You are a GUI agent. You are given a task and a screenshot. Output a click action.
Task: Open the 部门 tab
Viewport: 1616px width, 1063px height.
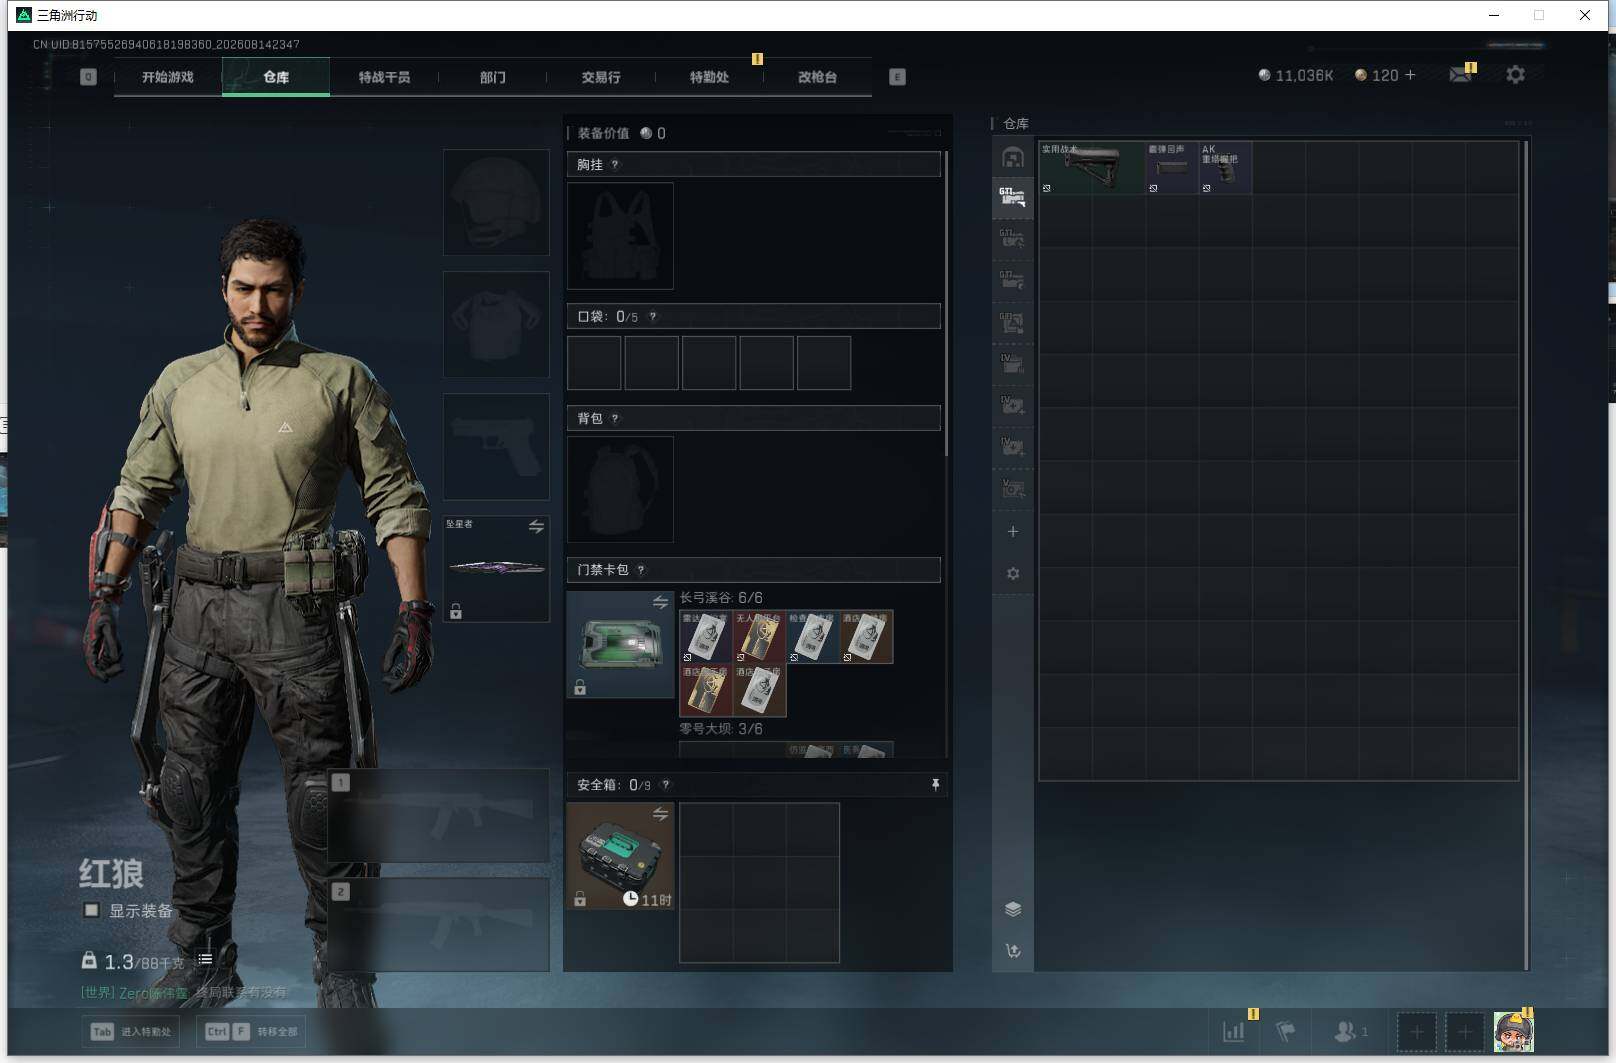coord(492,77)
